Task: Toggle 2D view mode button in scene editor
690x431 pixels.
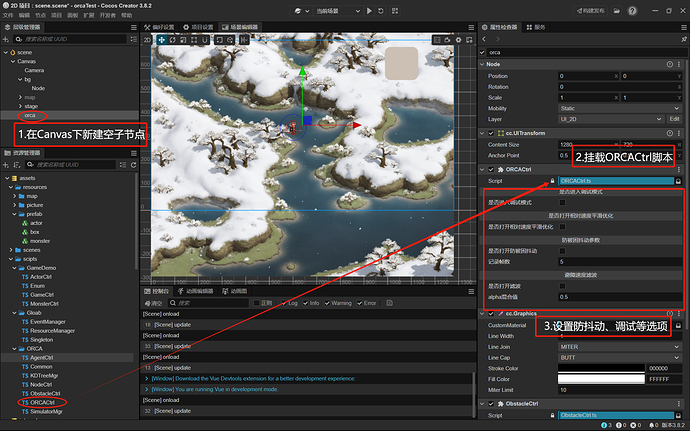Action: pyautogui.click(x=147, y=40)
